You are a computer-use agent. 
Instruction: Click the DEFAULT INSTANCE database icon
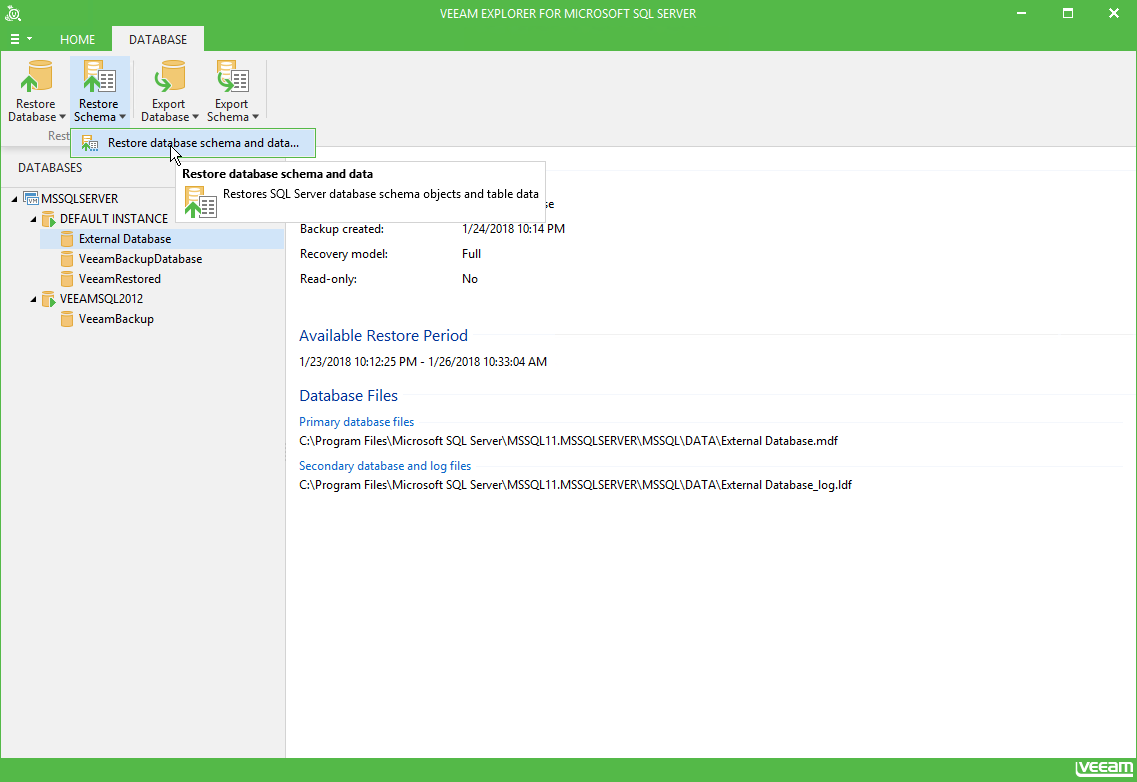(x=49, y=219)
